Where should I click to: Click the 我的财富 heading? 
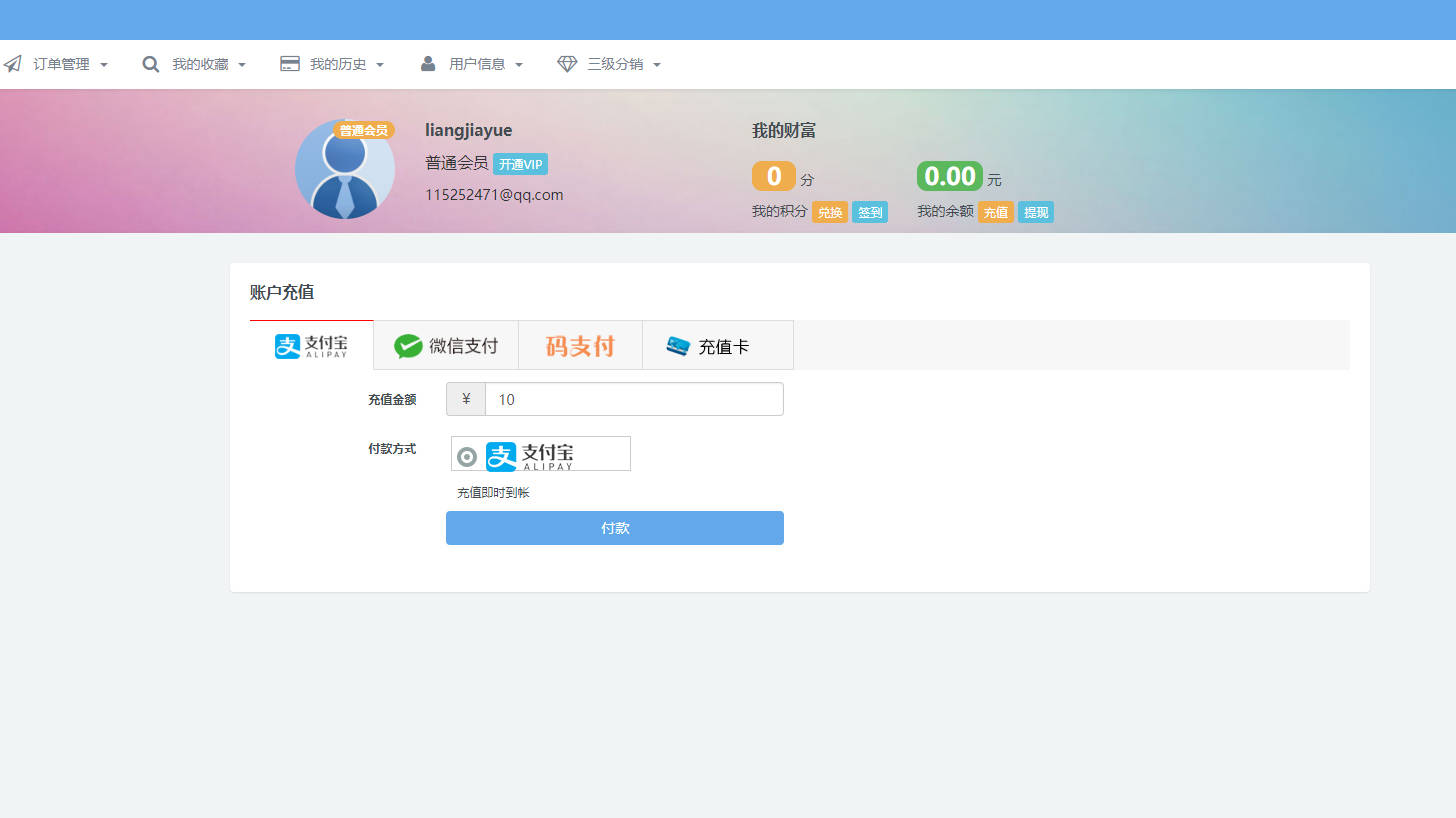tap(784, 131)
